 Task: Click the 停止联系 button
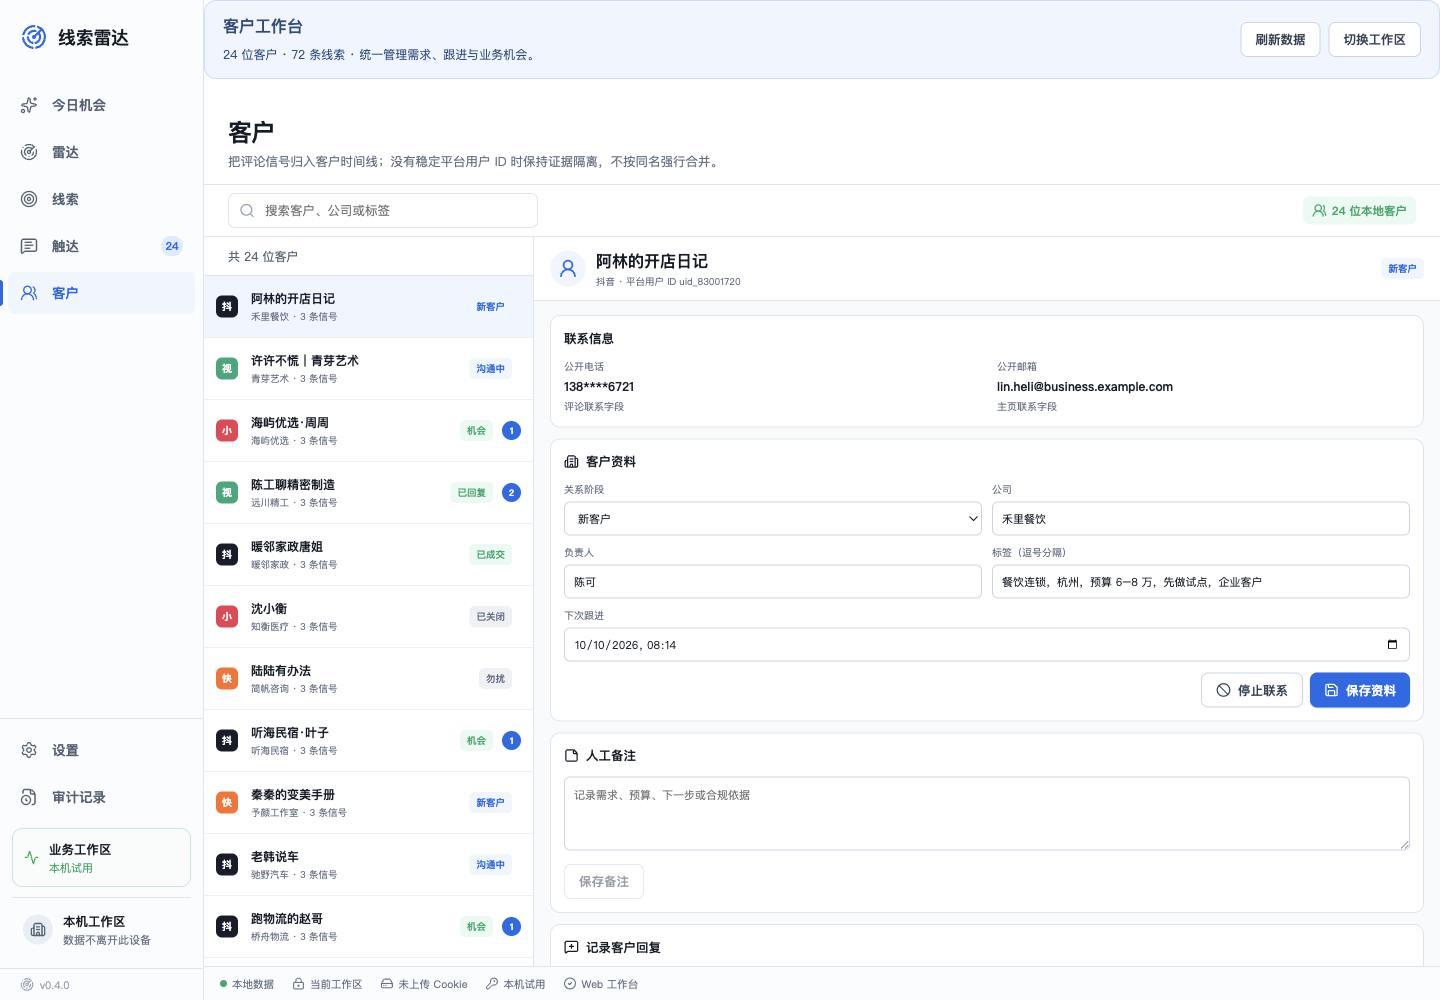[x=1252, y=690]
